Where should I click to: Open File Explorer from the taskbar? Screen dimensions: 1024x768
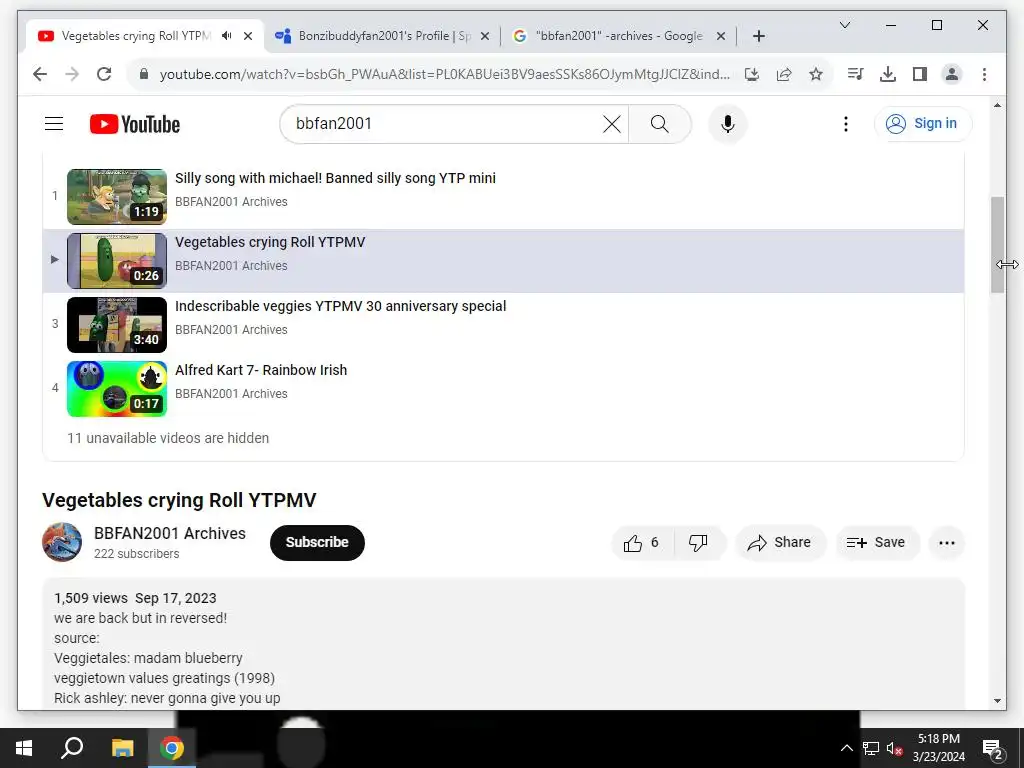tap(122, 748)
